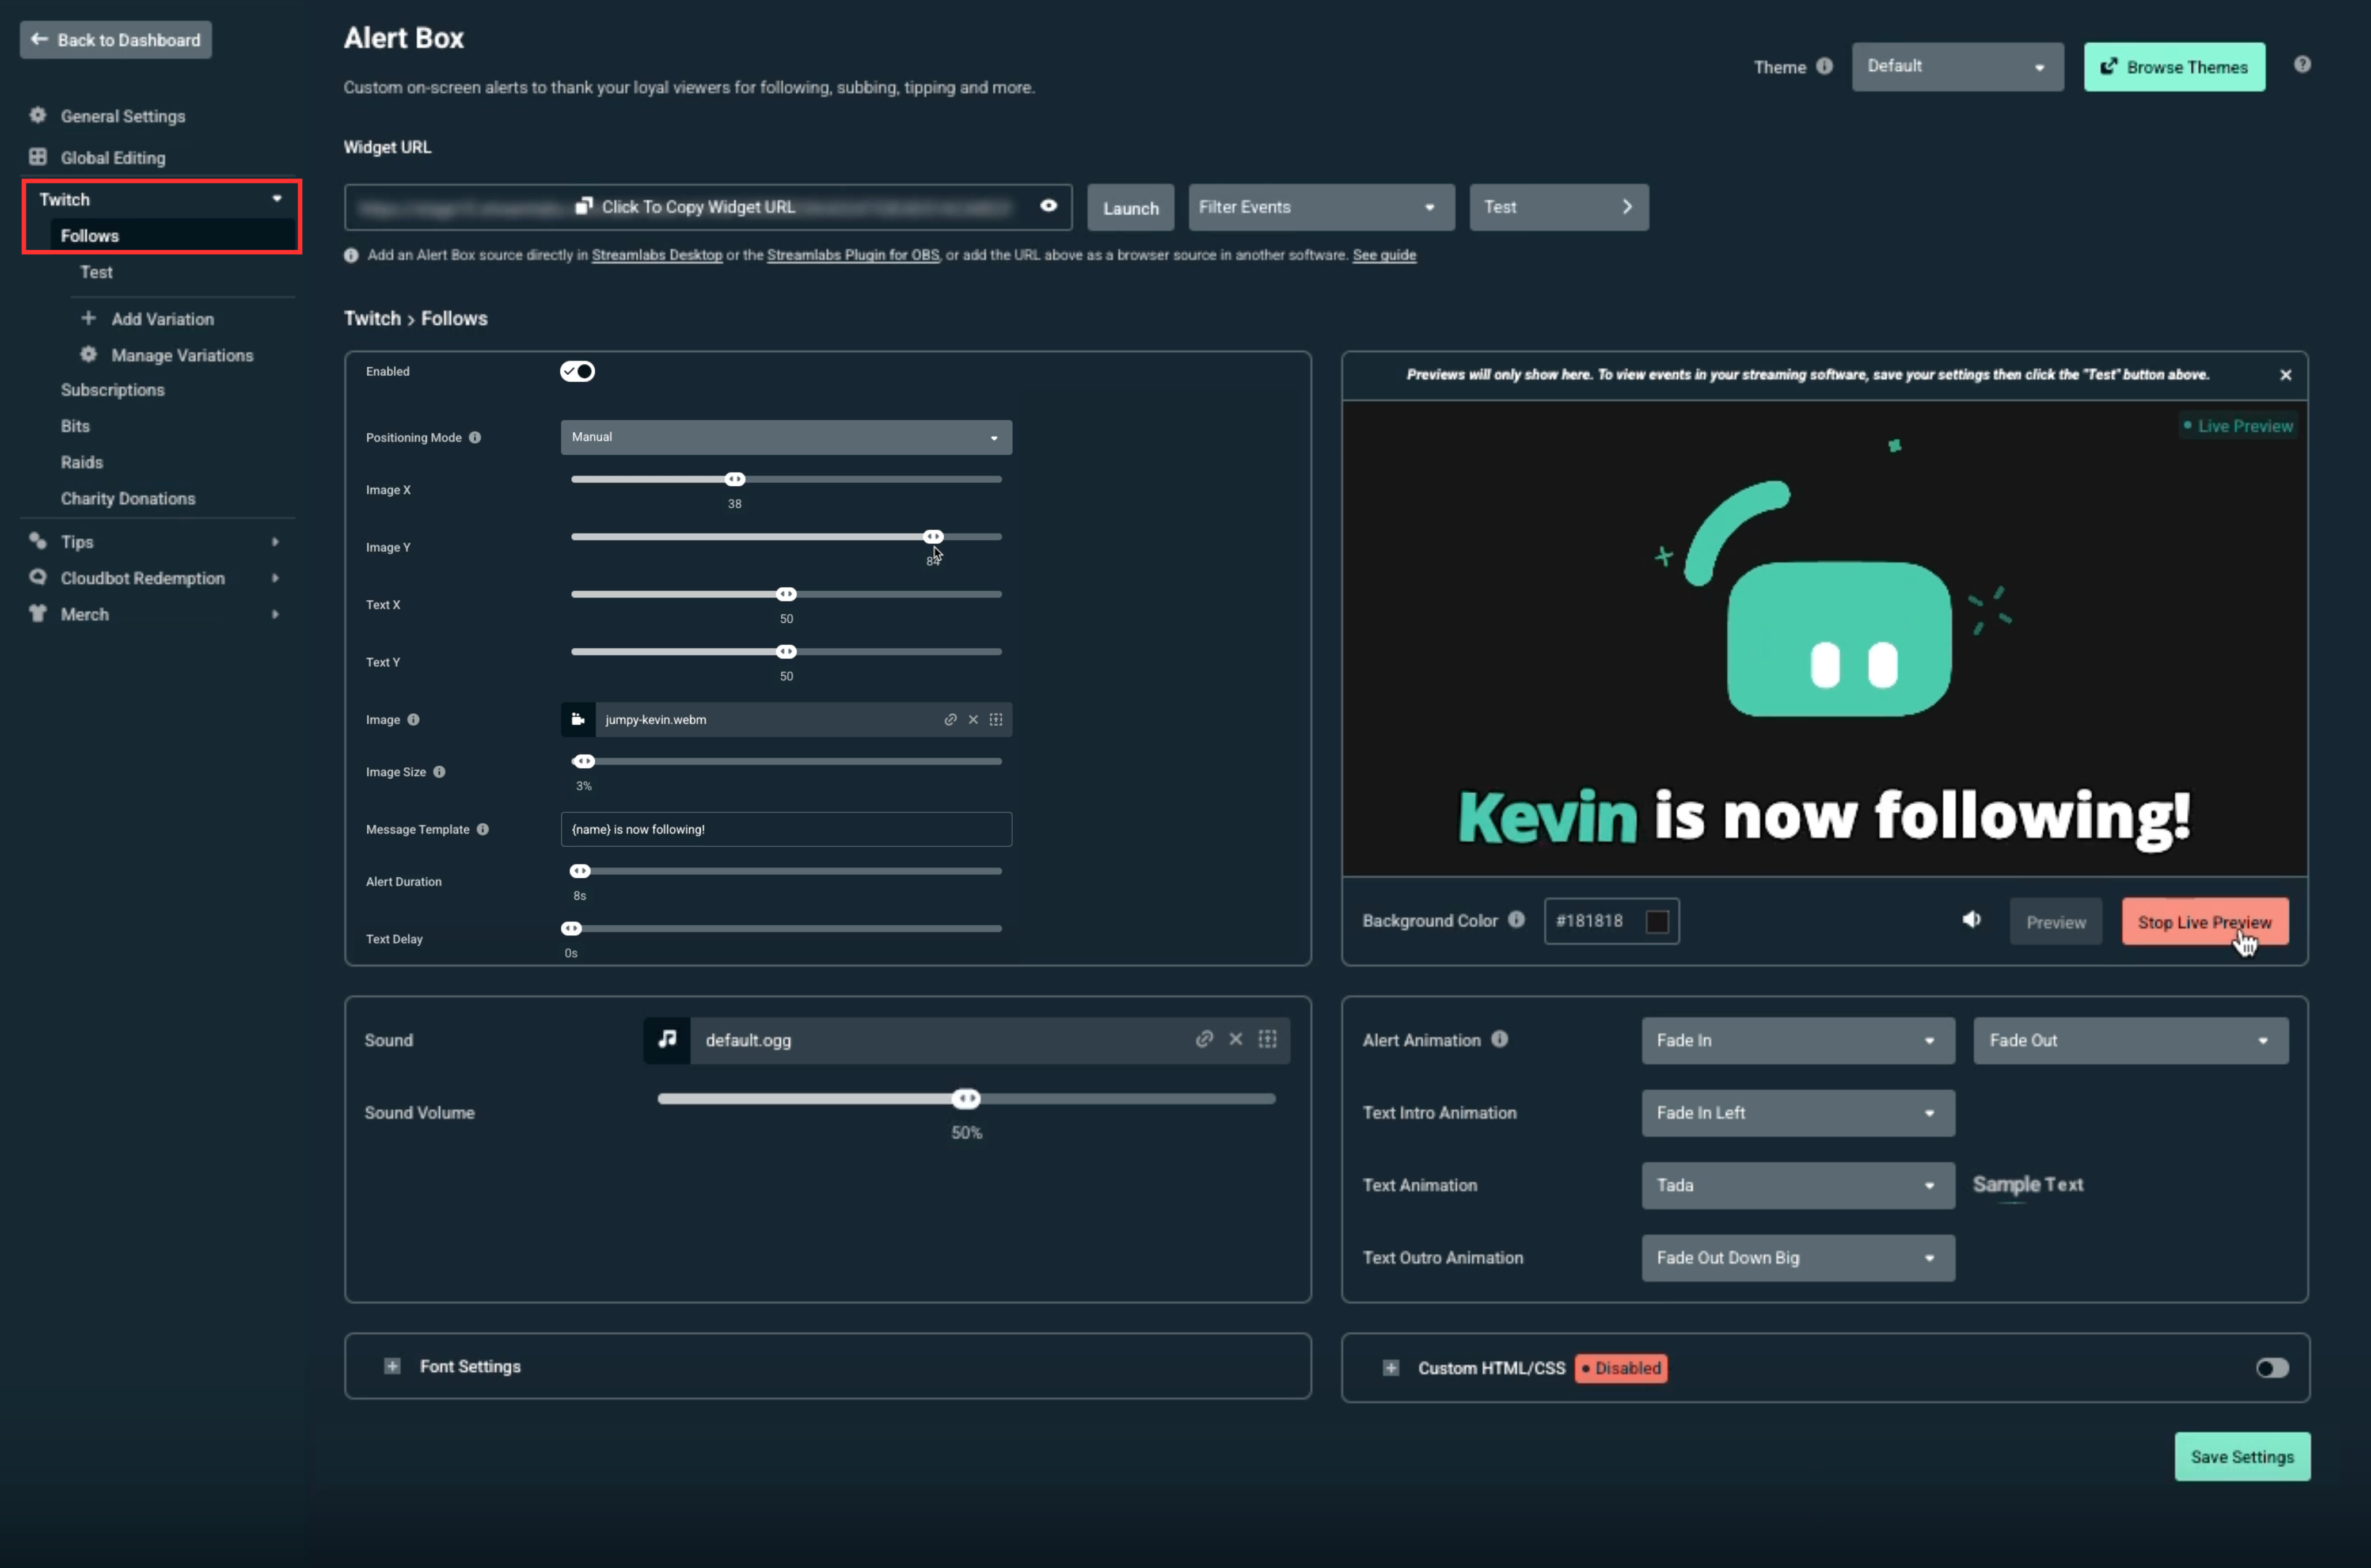The height and width of the screenshot is (1568, 2371).
Task: Click the Theme info icon
Action: (1824, 66)
